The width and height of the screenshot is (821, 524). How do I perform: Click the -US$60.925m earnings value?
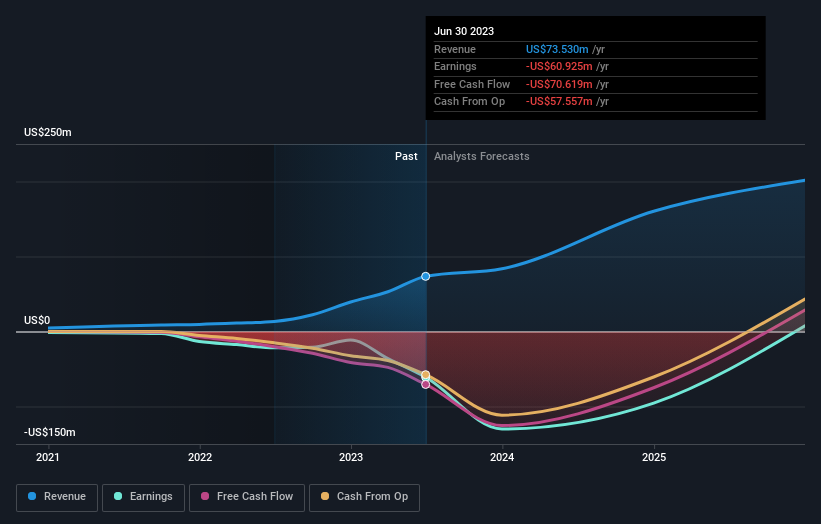tap(559, 66)
